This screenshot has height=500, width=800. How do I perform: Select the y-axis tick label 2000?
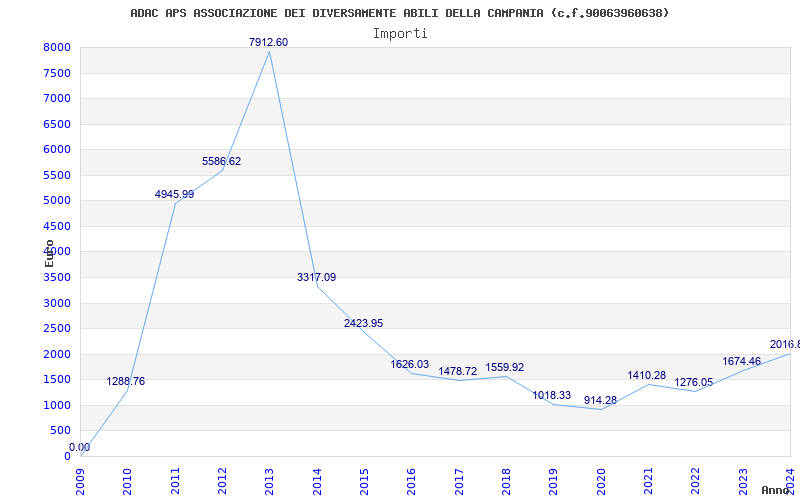[57, 355]
